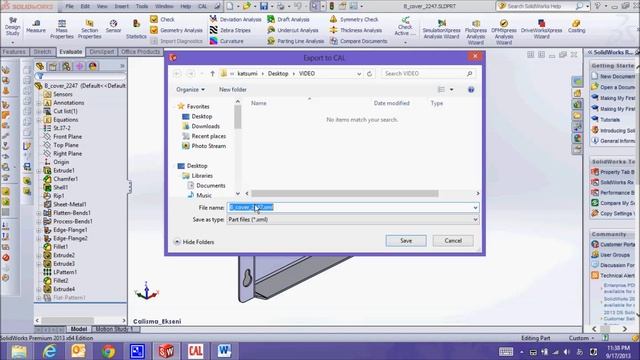Viewport: 640px width, 360px height.
Task: Run Symmetry Check
Action: click(x=354, y=19)
